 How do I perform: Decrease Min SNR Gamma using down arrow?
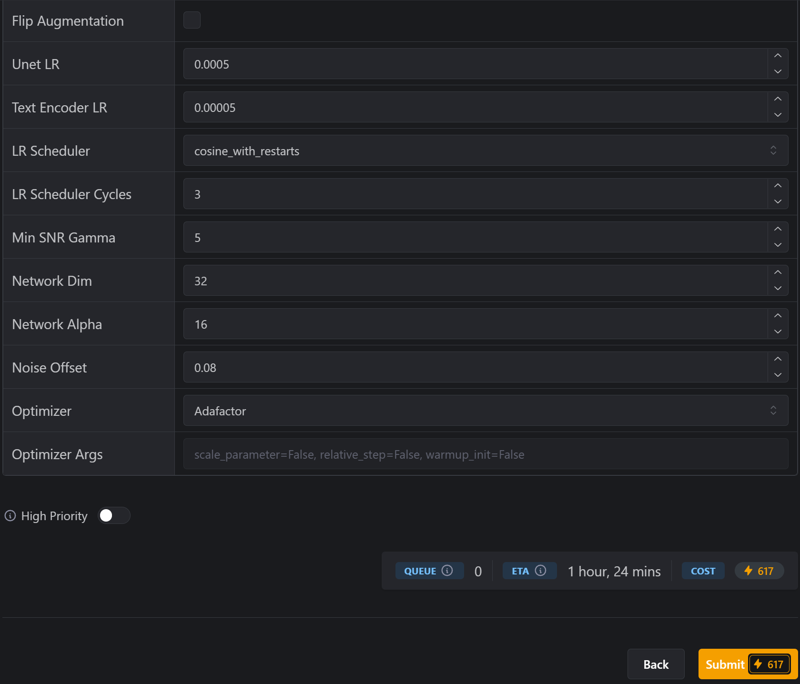(778, 245)
